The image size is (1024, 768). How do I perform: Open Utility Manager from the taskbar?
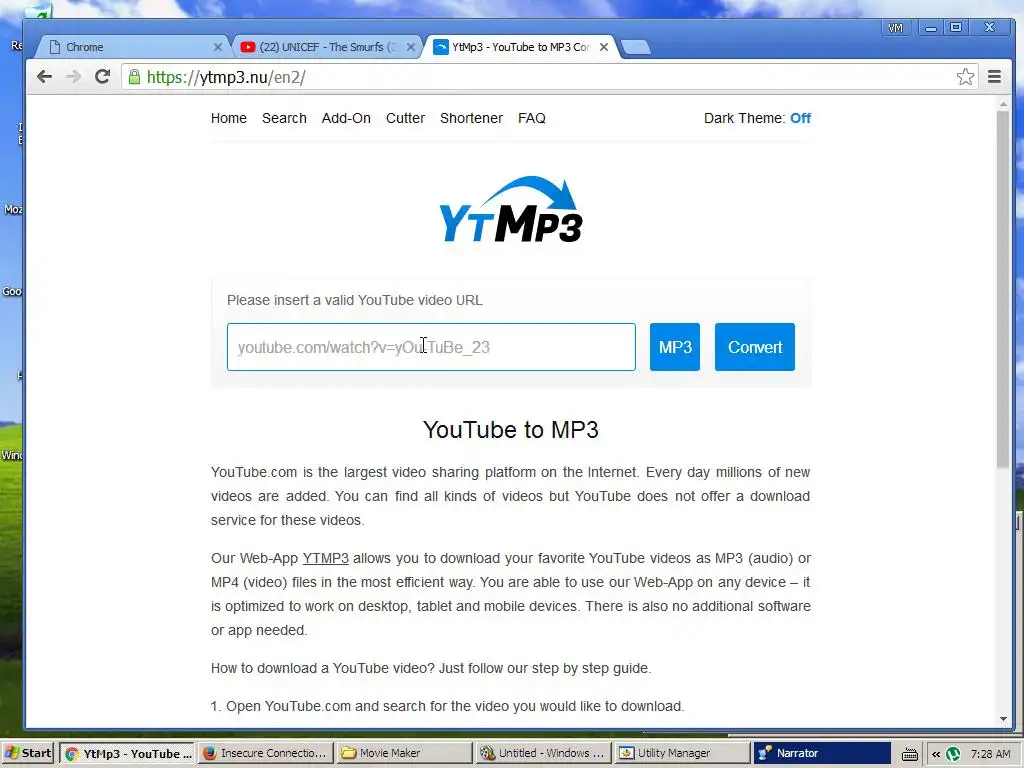pyautogui.click(x=682, y=753)
